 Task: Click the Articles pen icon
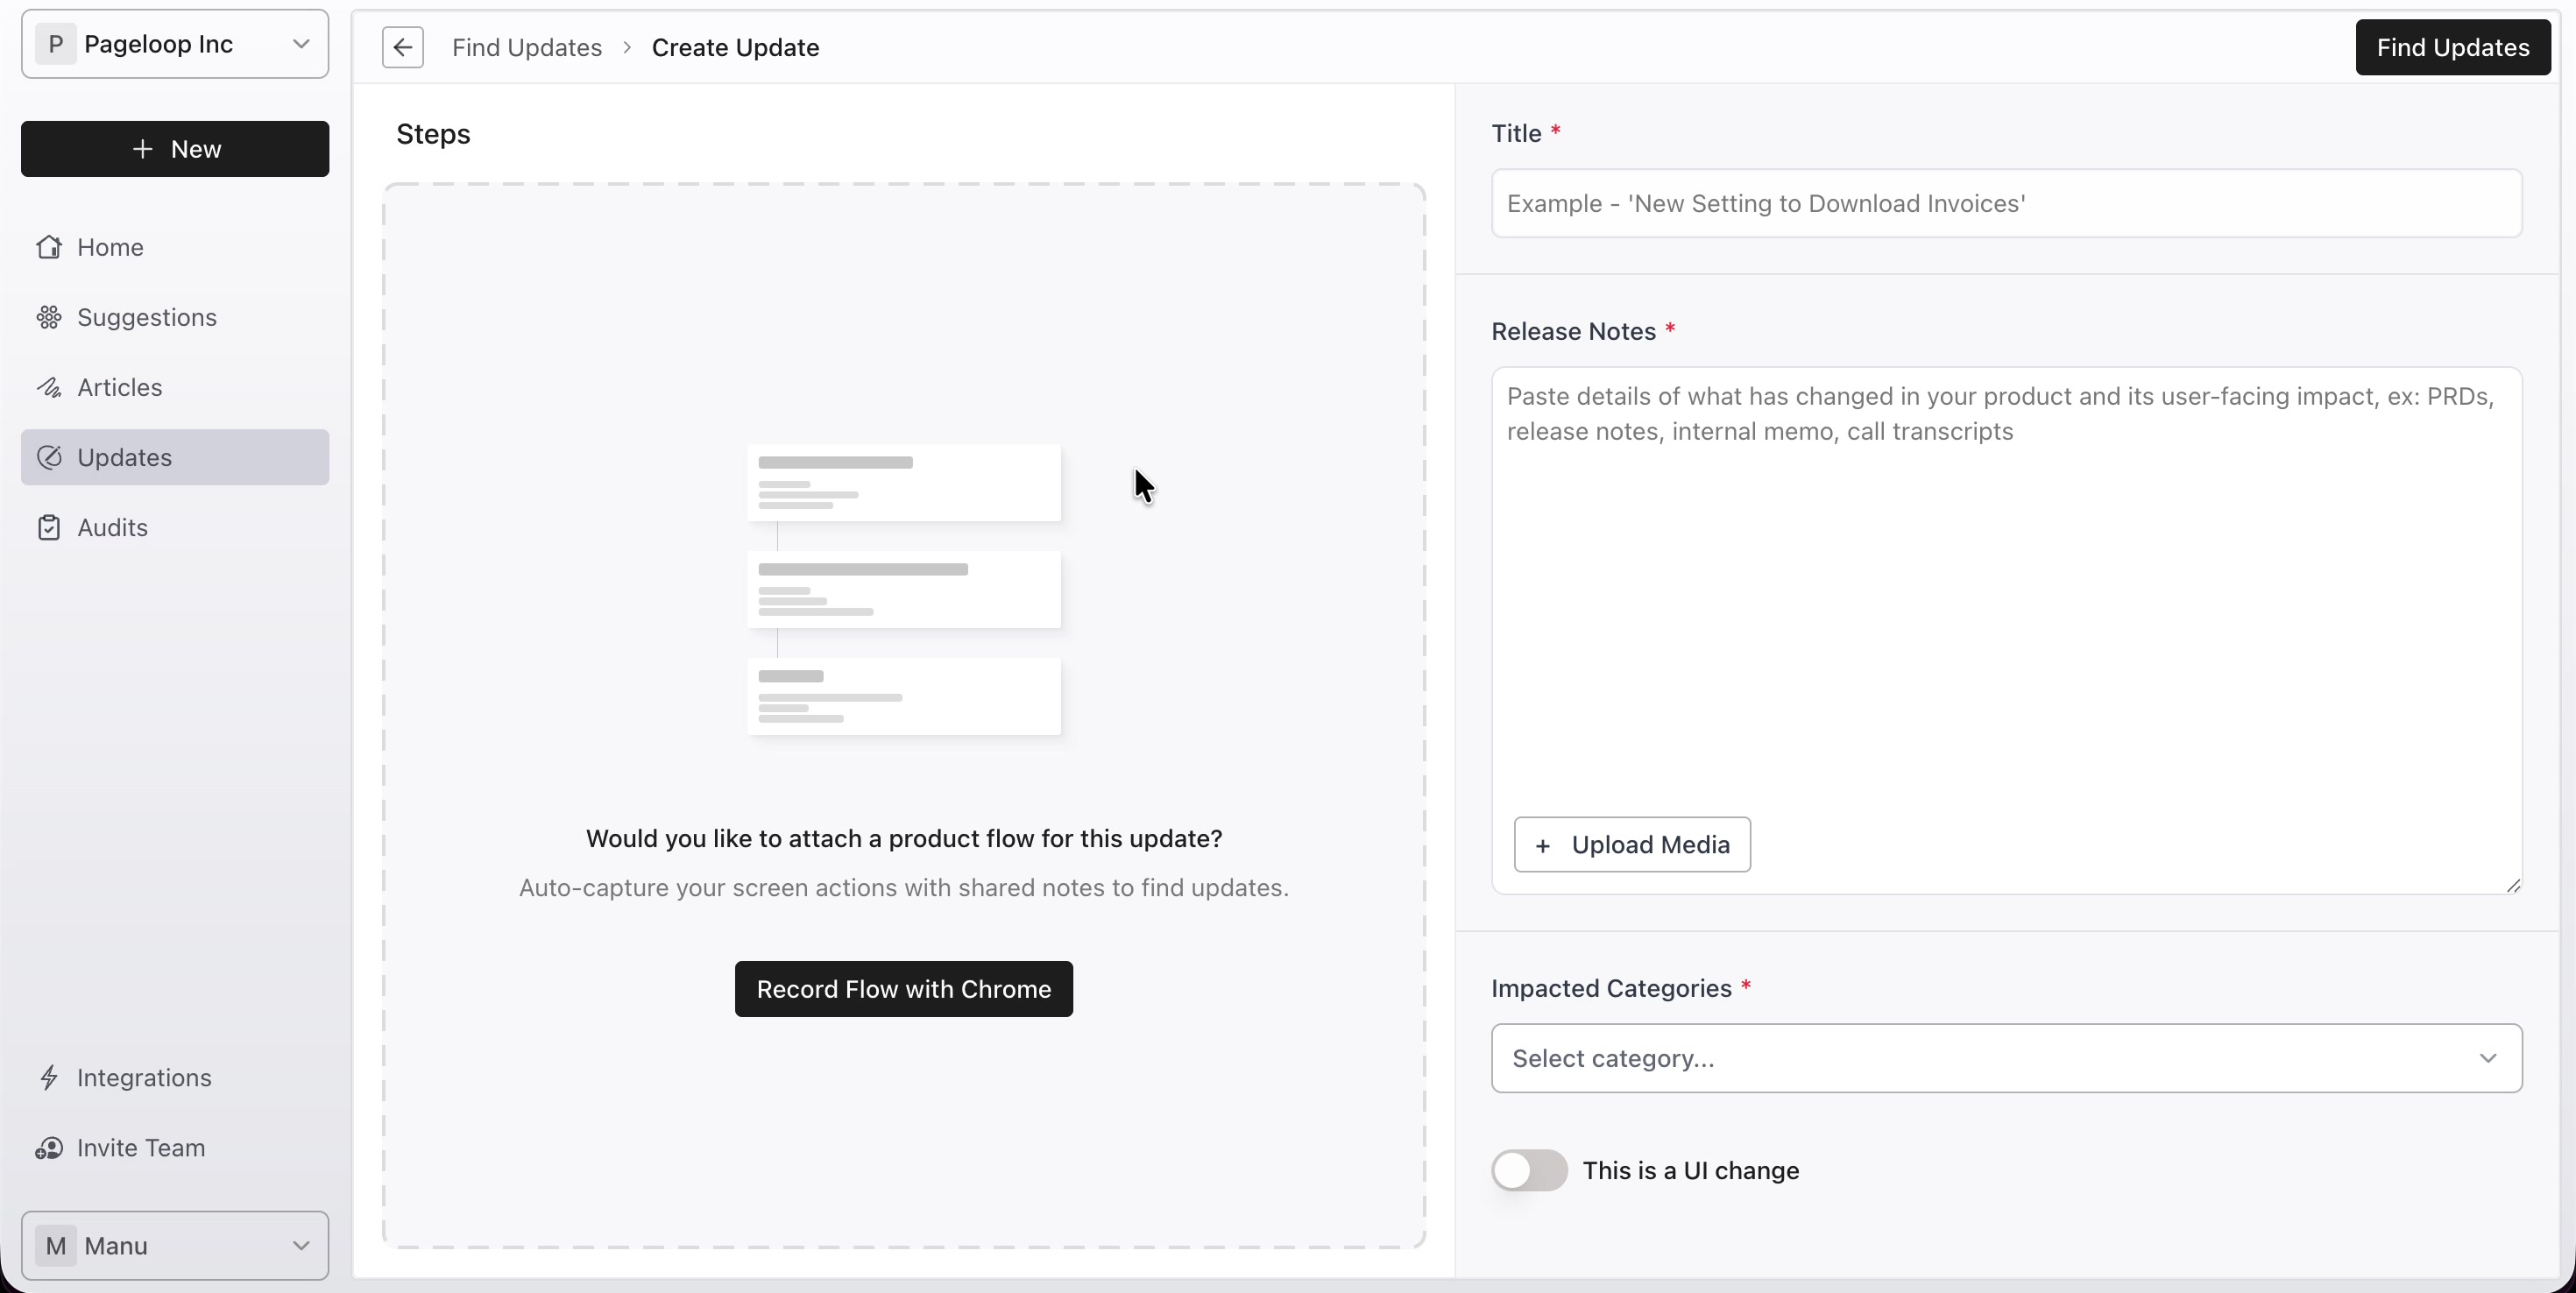click(49, 387)
